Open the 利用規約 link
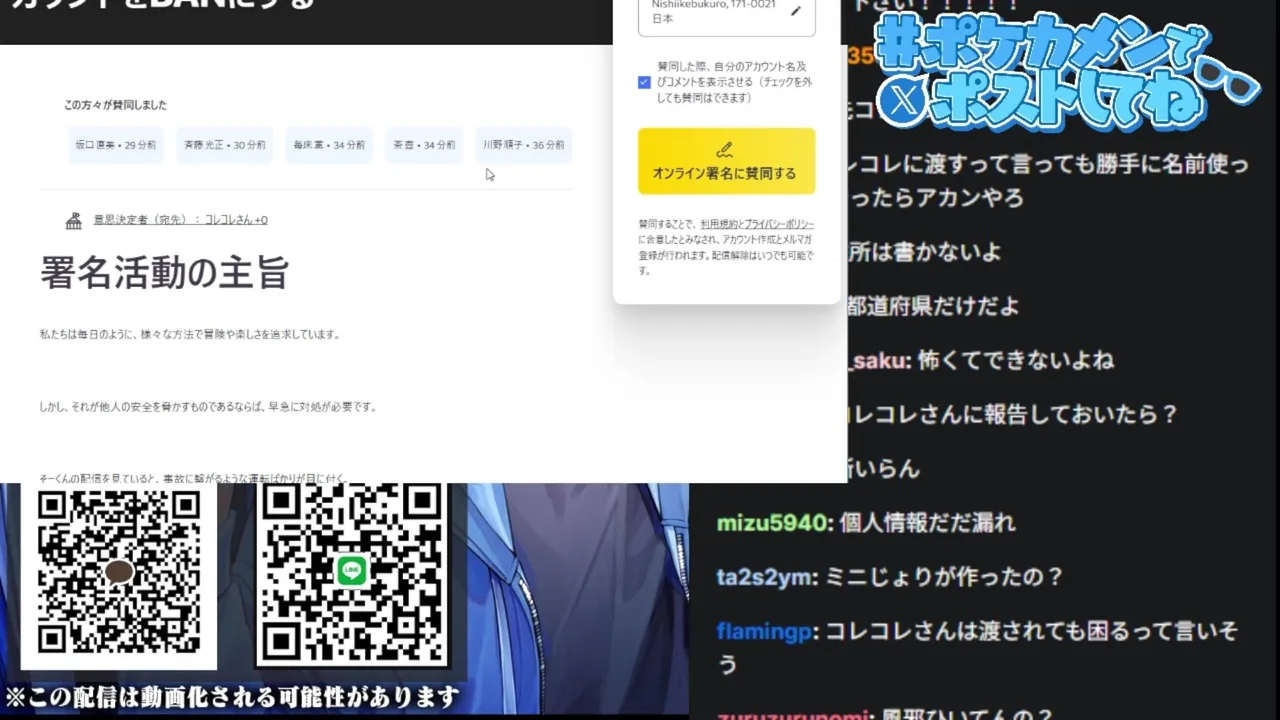 click(x=719, y=225)
